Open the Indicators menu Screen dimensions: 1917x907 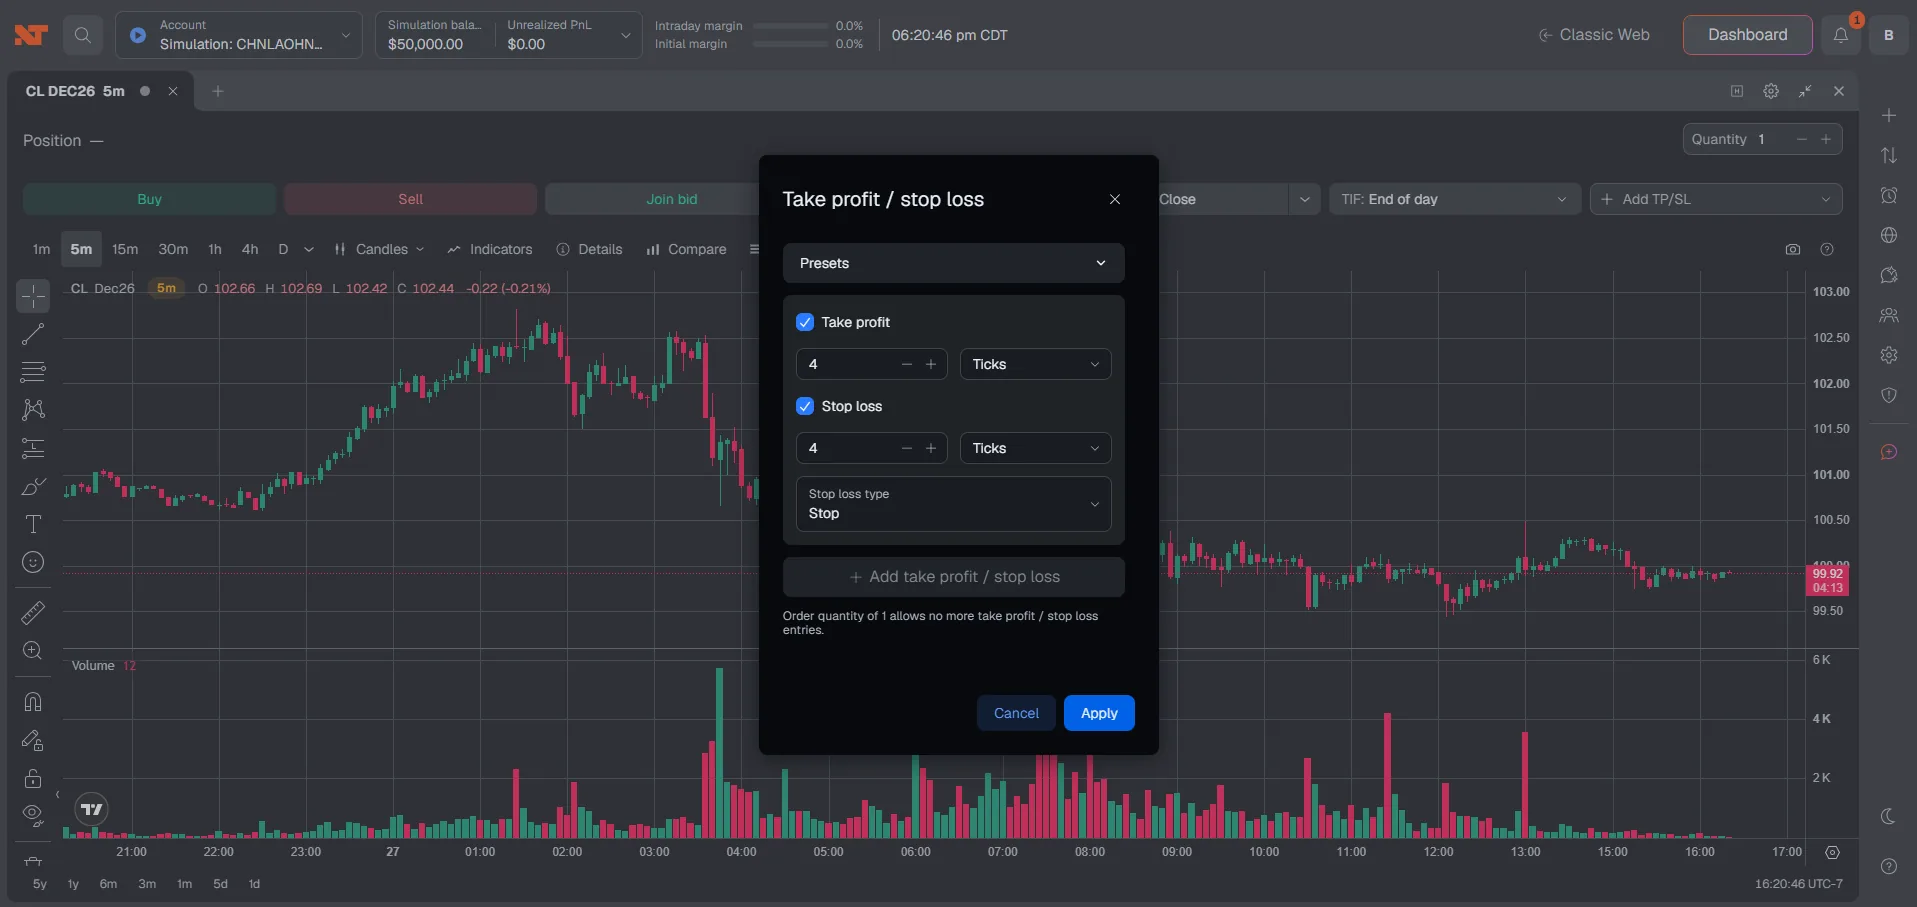point(490,249)
